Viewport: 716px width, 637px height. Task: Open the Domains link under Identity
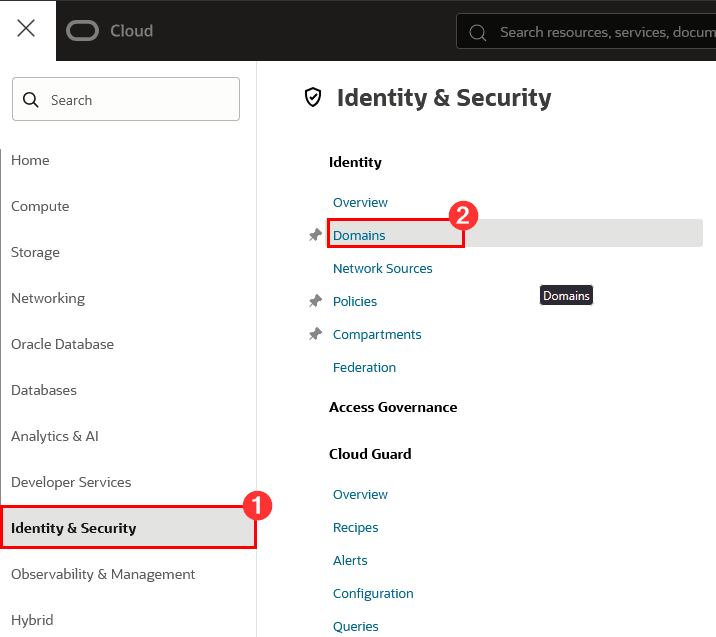359,235
